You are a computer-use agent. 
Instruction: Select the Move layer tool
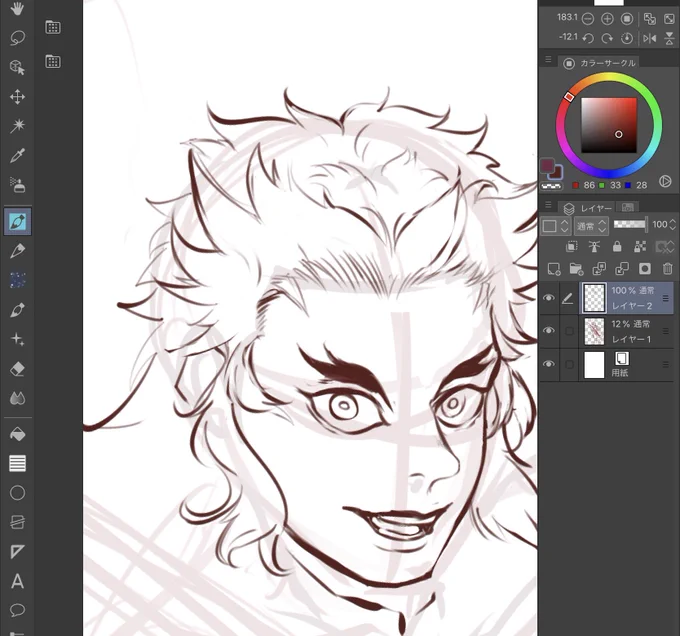click(17, 97)
